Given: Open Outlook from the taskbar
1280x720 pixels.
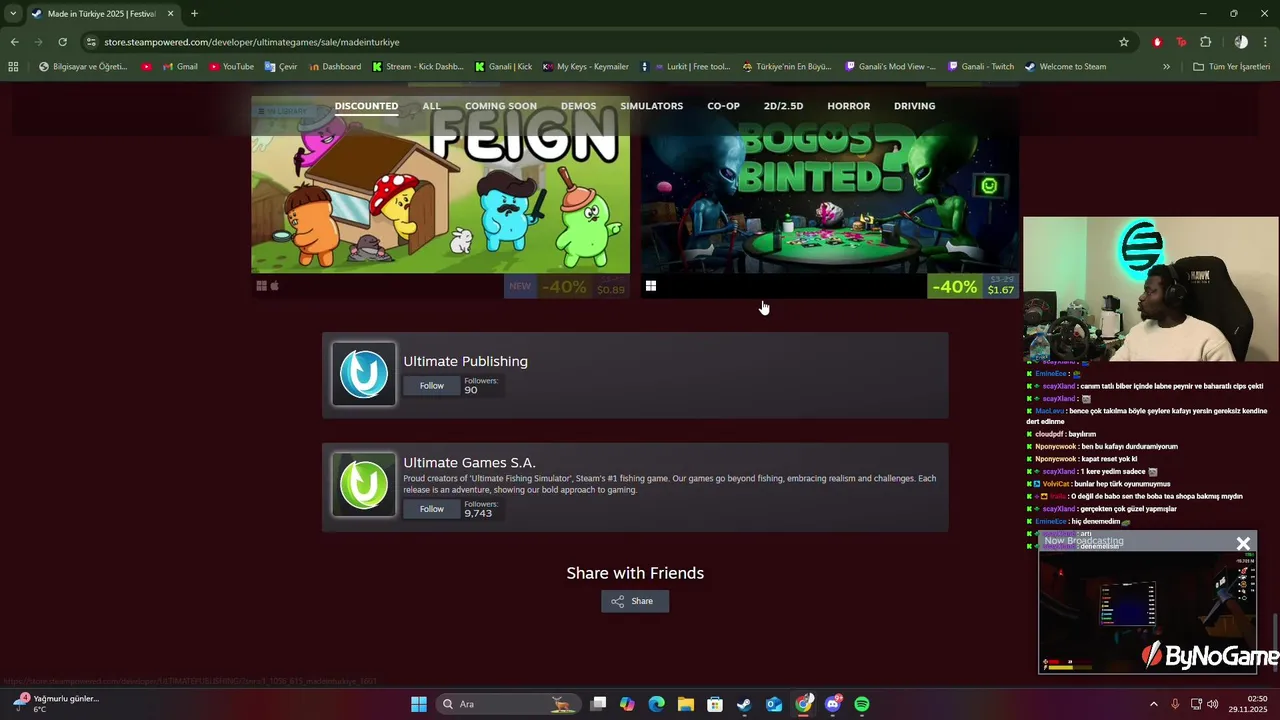Looking at the screenshot, I should tap(774, 704).
